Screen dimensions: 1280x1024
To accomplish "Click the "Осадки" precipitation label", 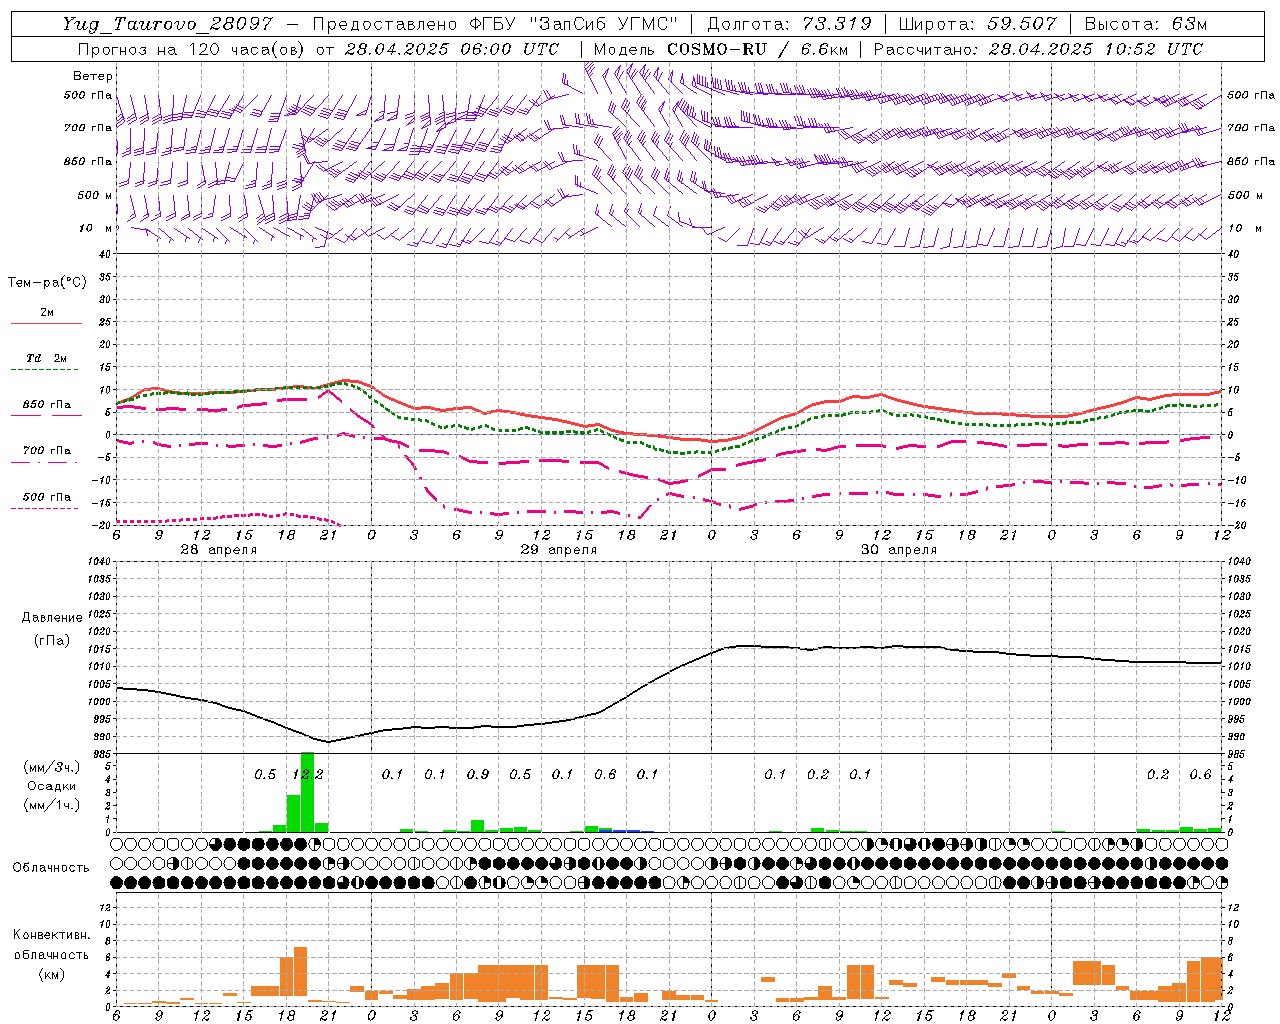I will pos(51,787).
